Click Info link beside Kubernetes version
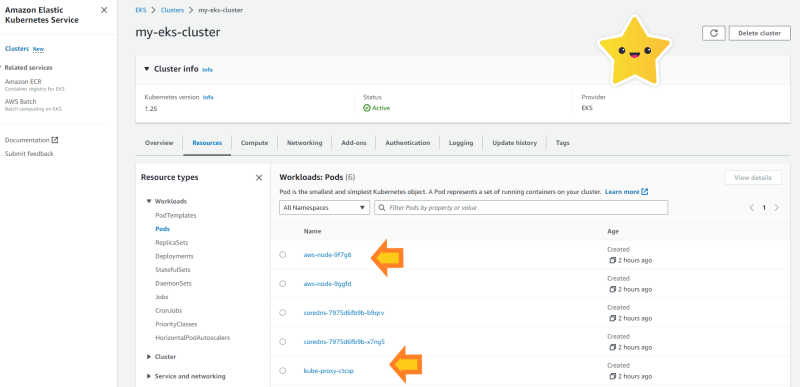 (x=208, y=97)
